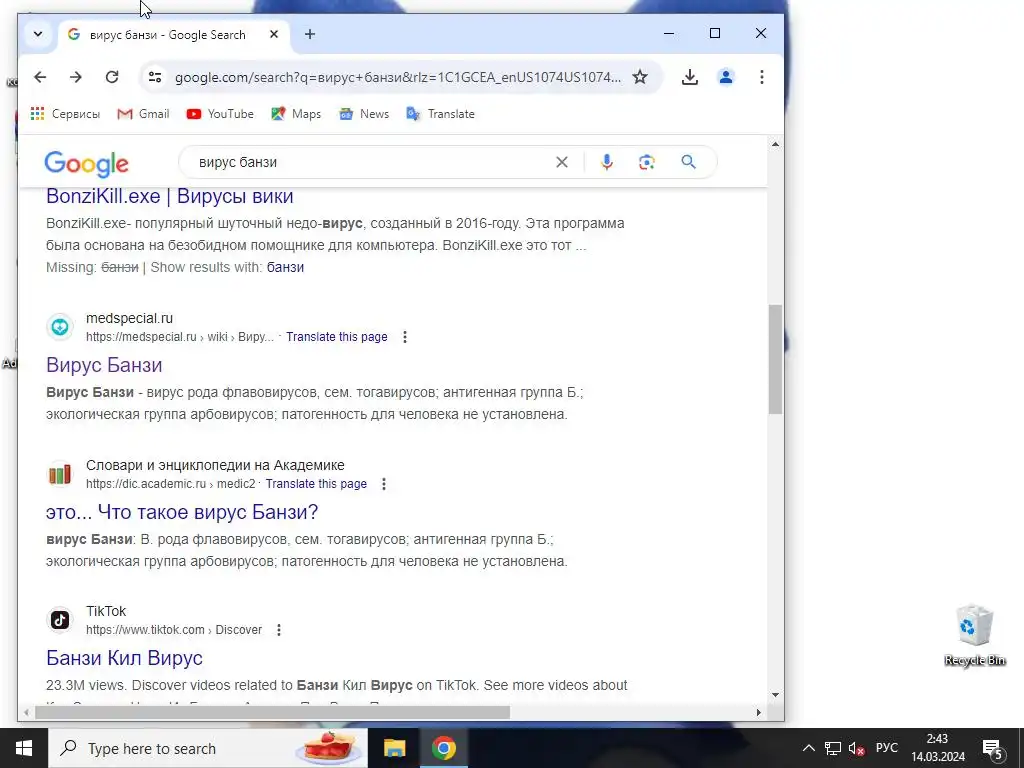This screenshot has height=768, width=1024.
Task: Select the Recycle Bin desktop icon
Action: pyautogui.click(x=975, y=634)
